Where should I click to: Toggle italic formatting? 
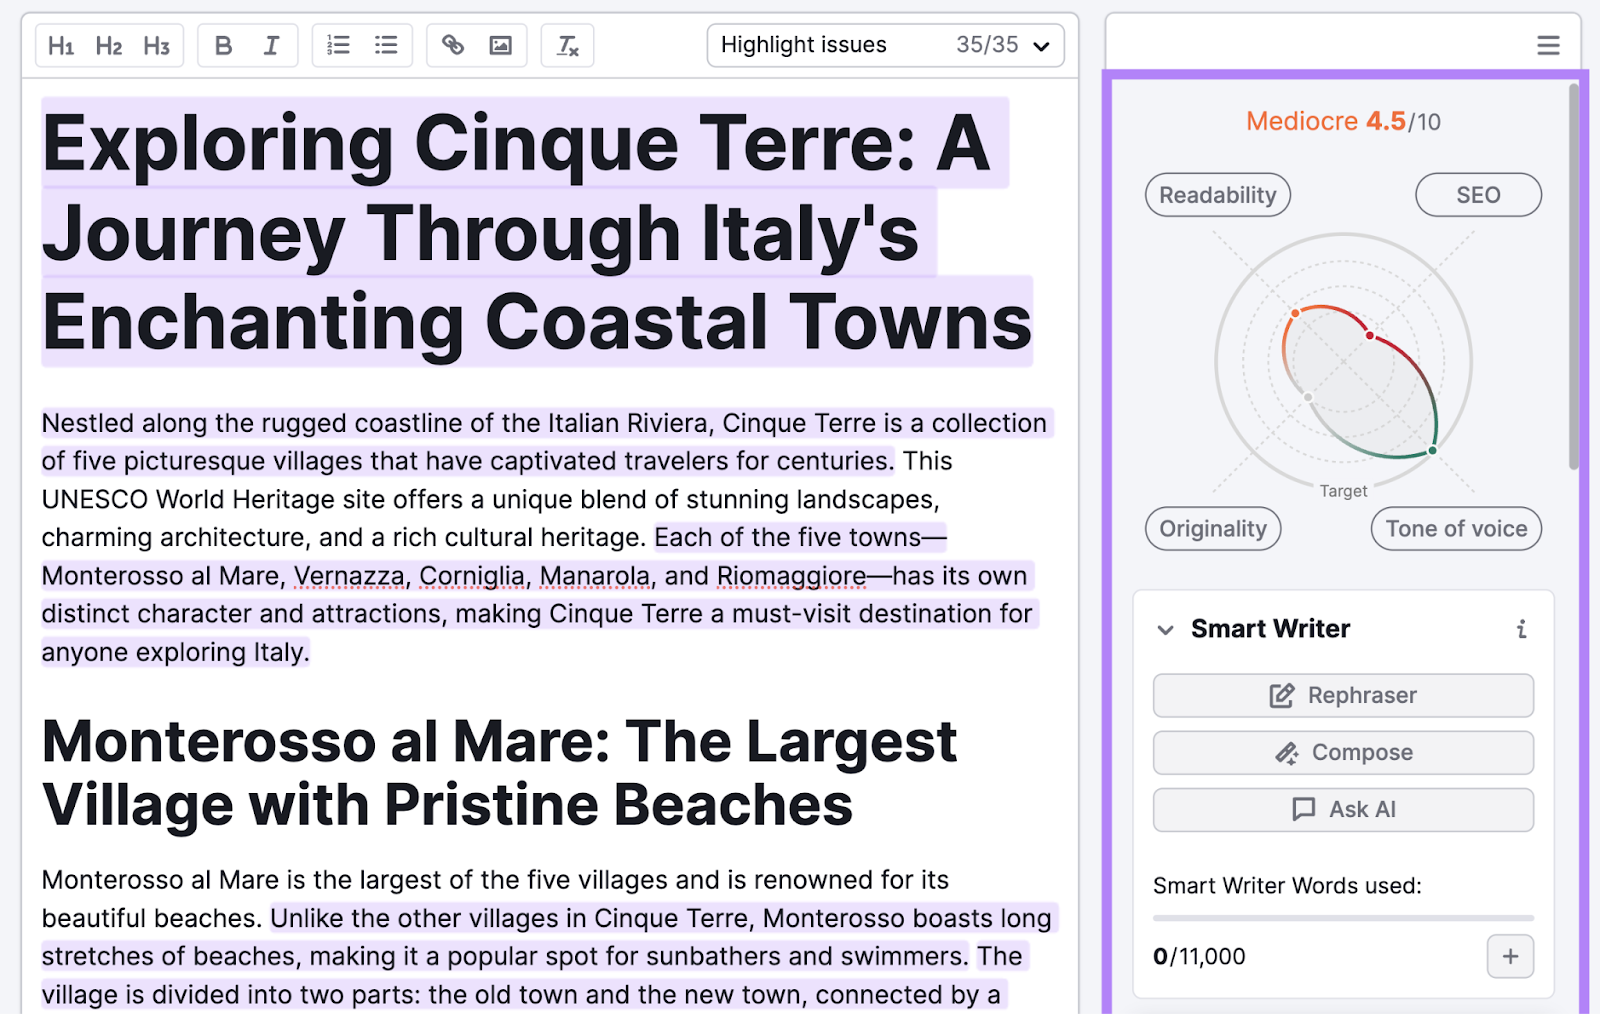coord(271,46)
